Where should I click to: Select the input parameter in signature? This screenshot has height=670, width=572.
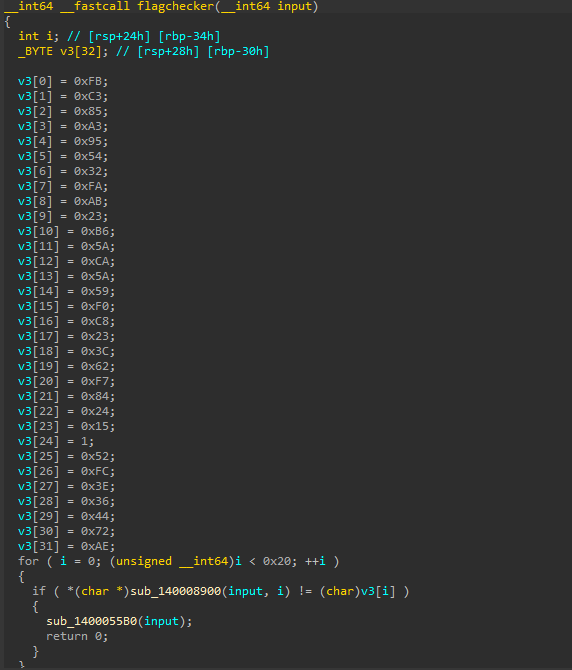point(295,6)
